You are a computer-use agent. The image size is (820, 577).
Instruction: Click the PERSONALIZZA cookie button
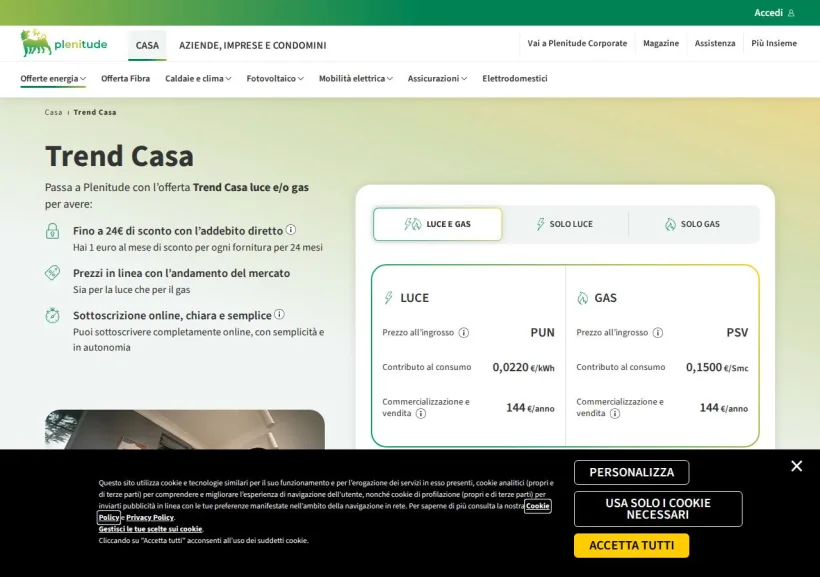pyautogui.click(x=632, y=472)
